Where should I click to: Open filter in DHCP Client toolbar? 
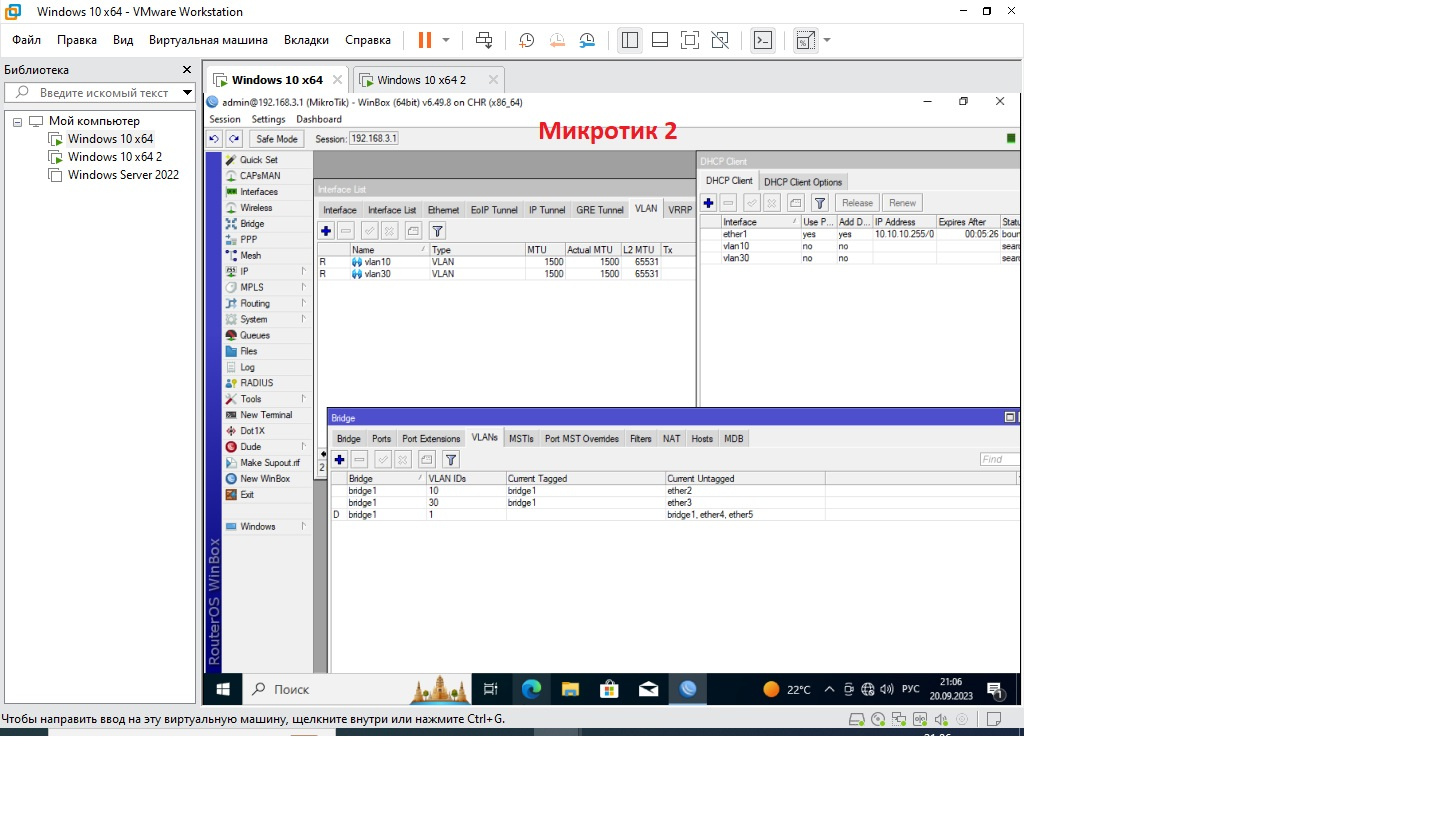819,202
